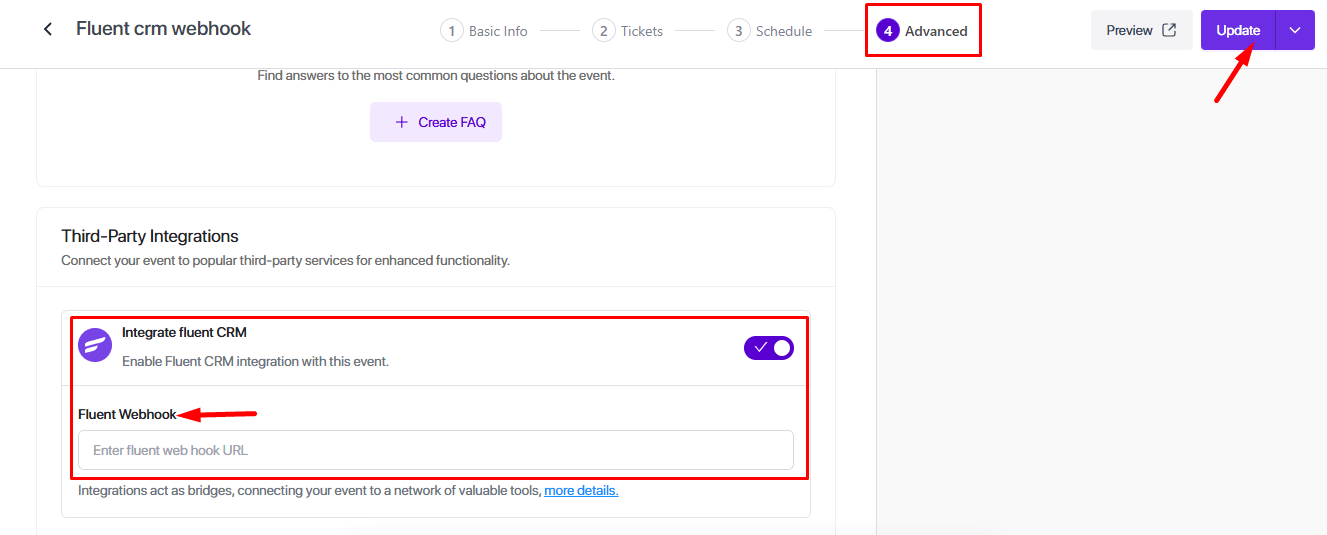The height and width of the screenshot is (535, 1327).
Task: Click the step 4 Advanced circle
Action: [x=887, y=31]
